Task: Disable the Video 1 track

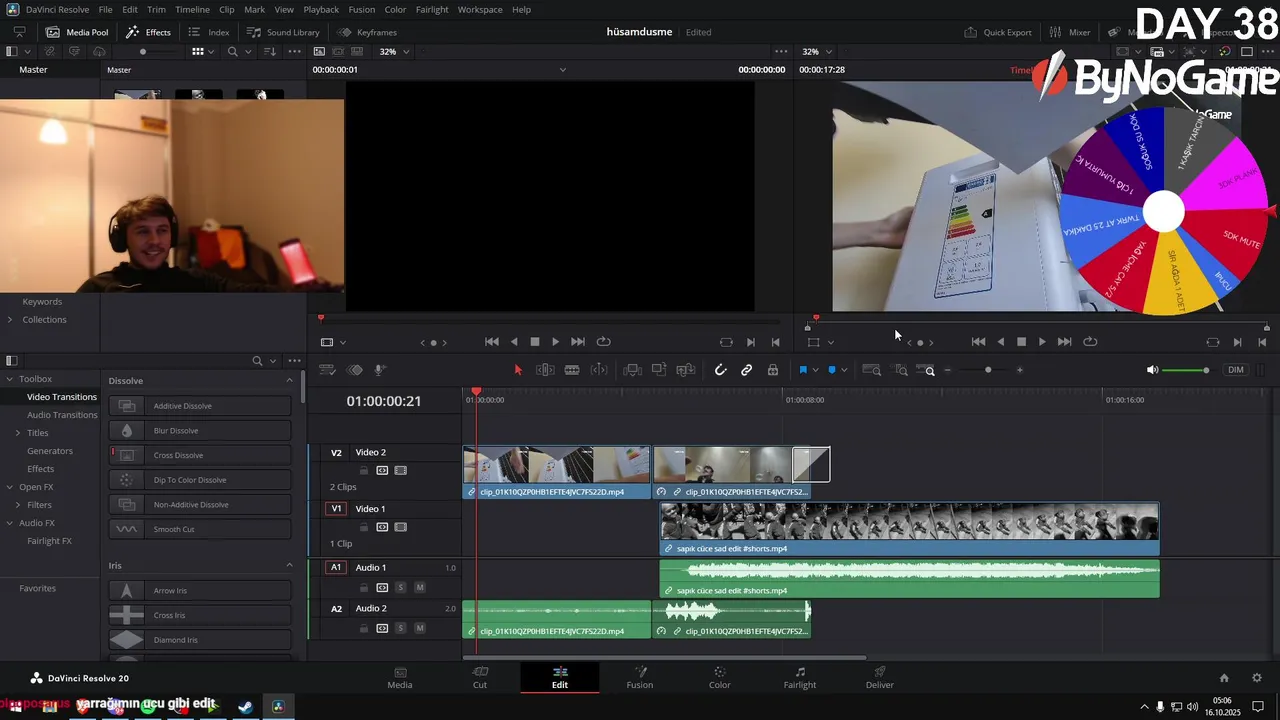Action: [400, 527]
